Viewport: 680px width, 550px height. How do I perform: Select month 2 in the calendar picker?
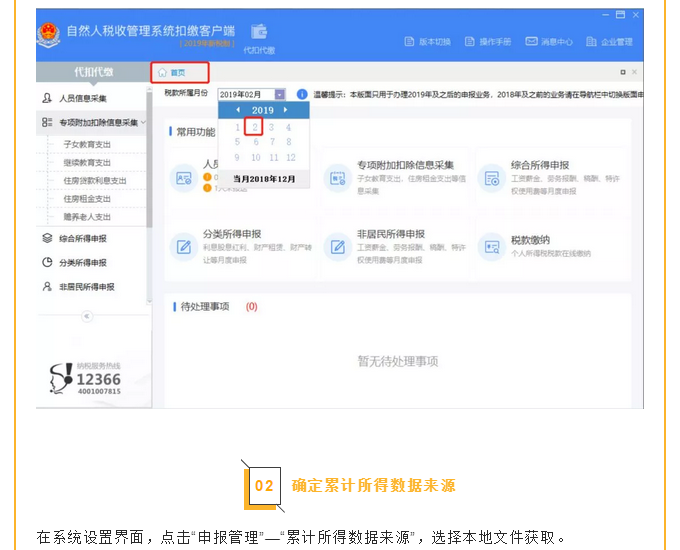[254, 127]
